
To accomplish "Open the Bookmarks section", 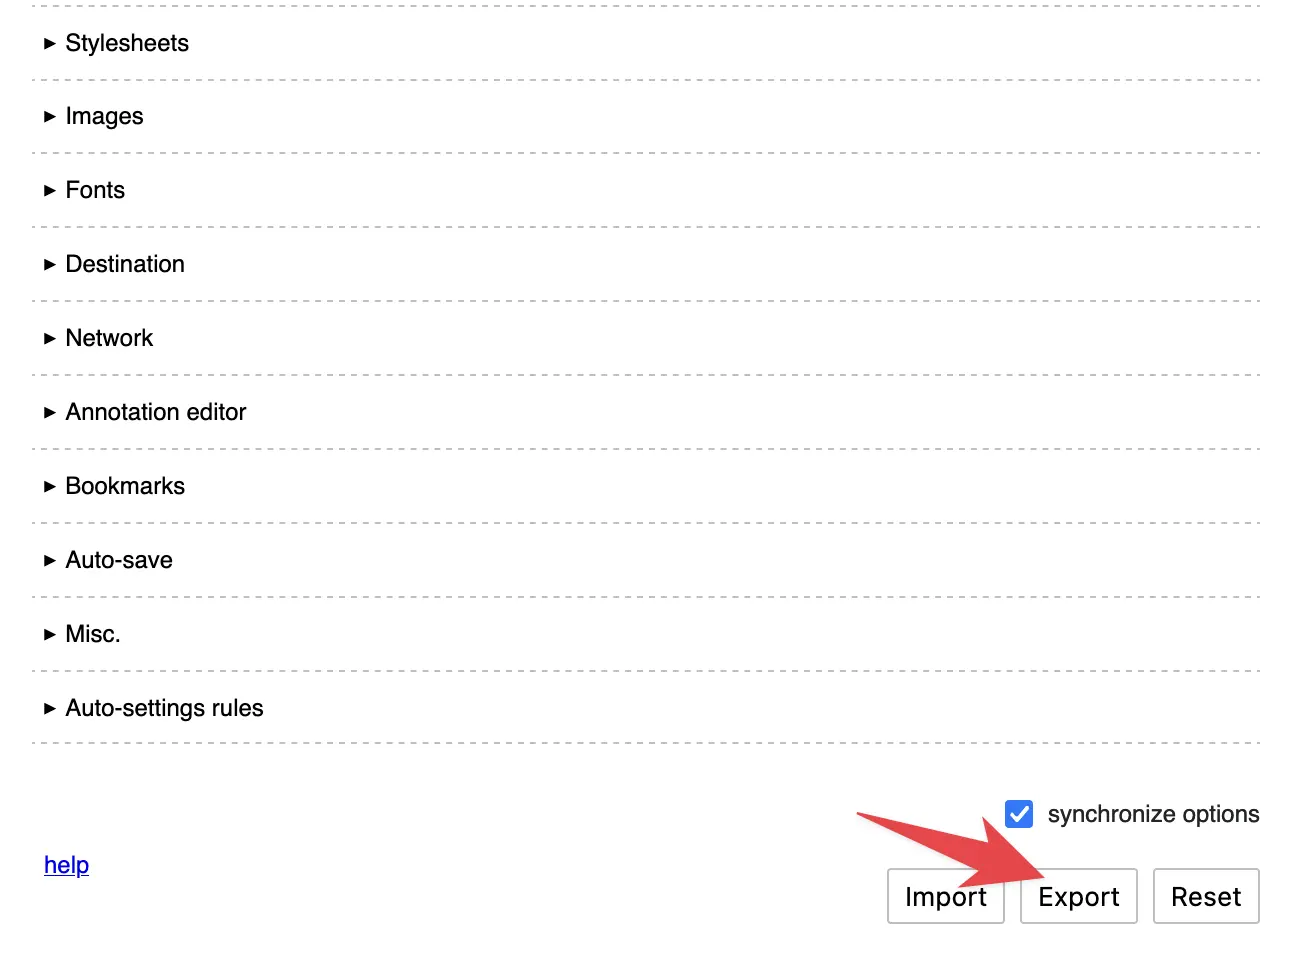I will [x=125, y=487].
